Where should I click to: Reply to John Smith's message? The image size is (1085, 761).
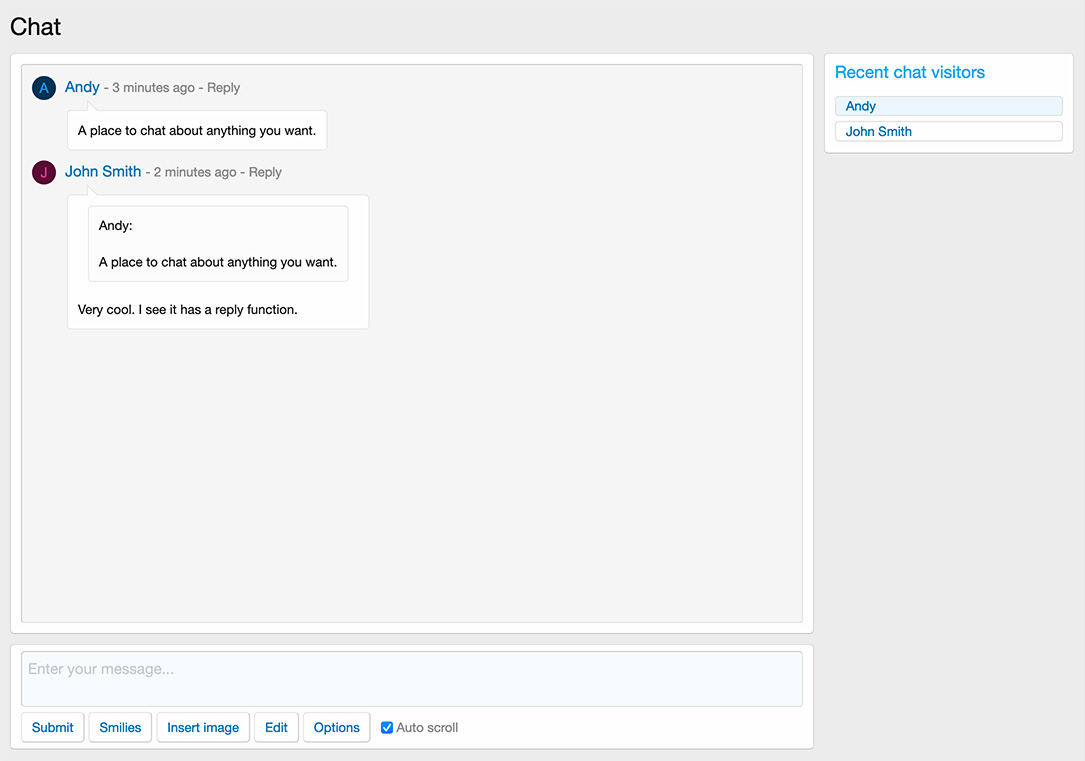[265, 173]
